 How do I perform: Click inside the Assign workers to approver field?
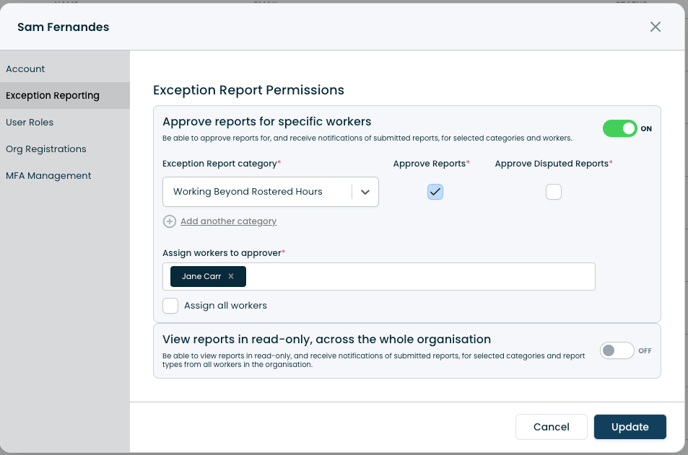(420, 277)
